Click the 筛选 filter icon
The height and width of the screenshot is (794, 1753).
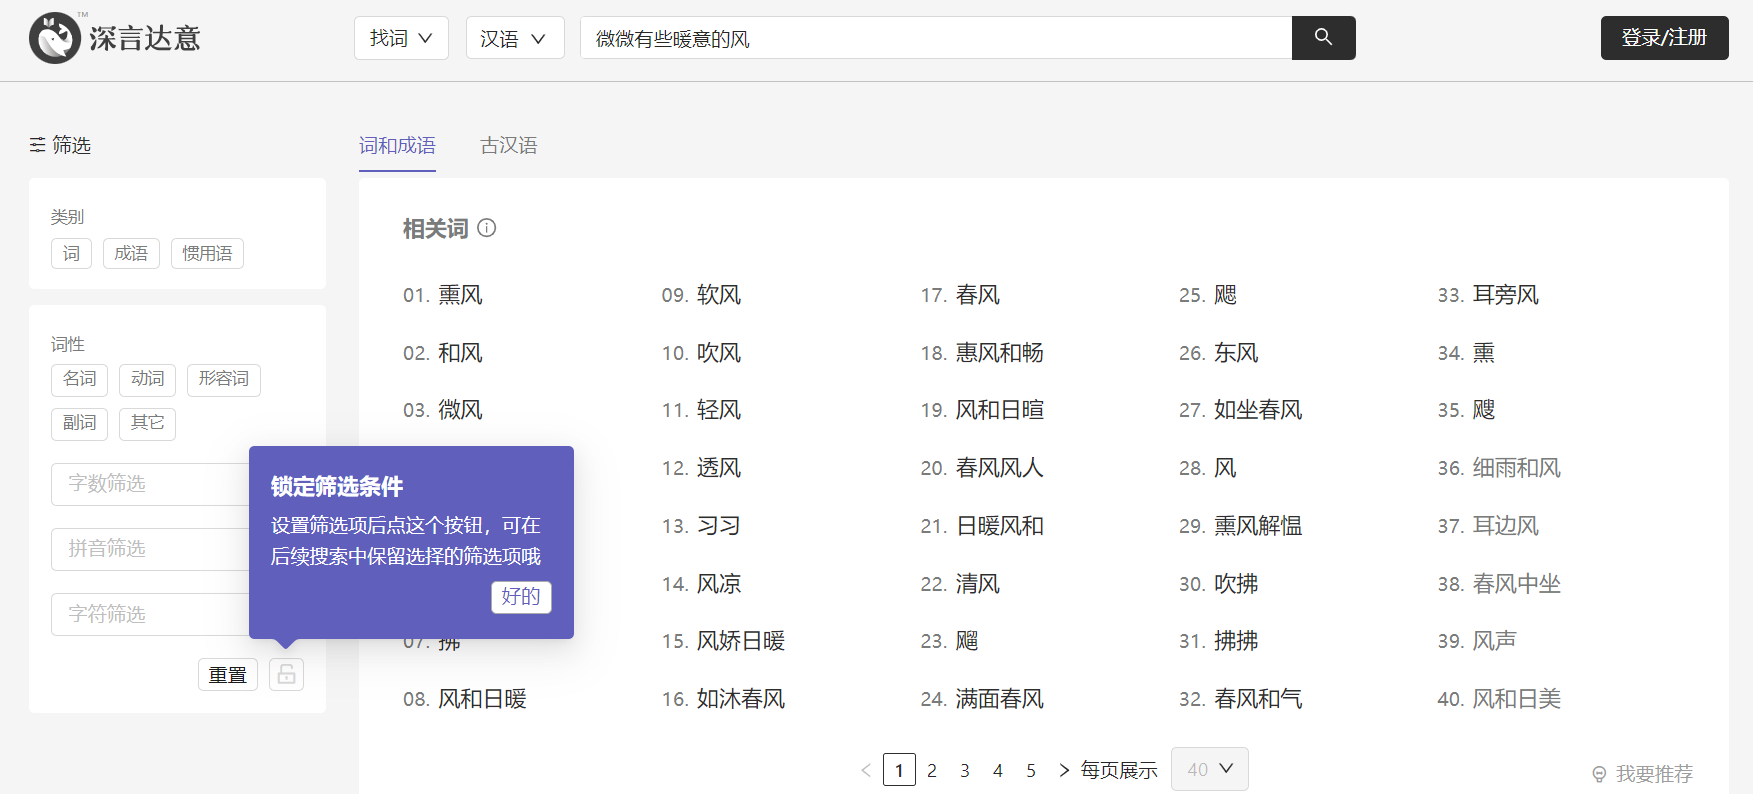[x=37, y=145]
